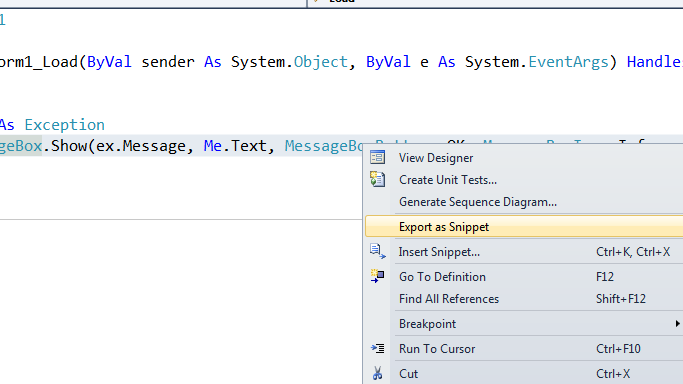Viewport: 683px width, 384px height.
Task: Click the Run To Cursor icon
Action: point(378,348)
